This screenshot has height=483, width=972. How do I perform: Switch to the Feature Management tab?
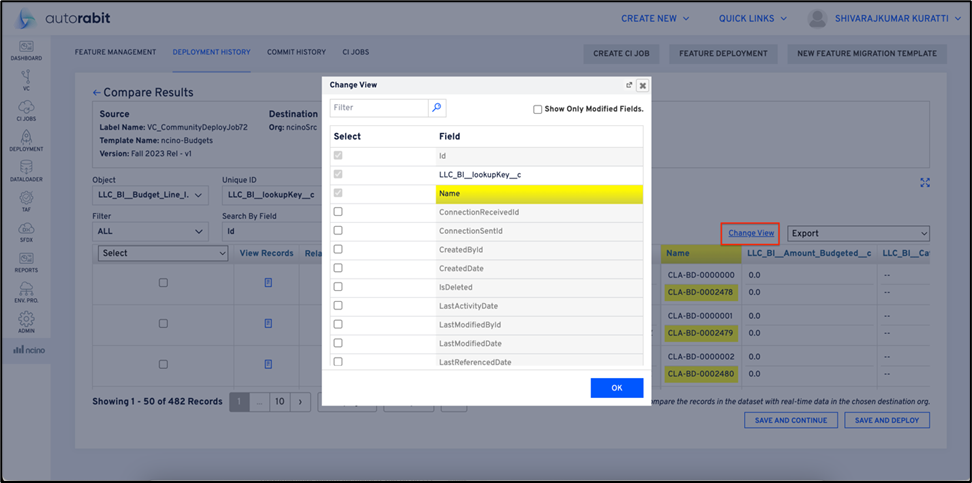pos(116,52)
